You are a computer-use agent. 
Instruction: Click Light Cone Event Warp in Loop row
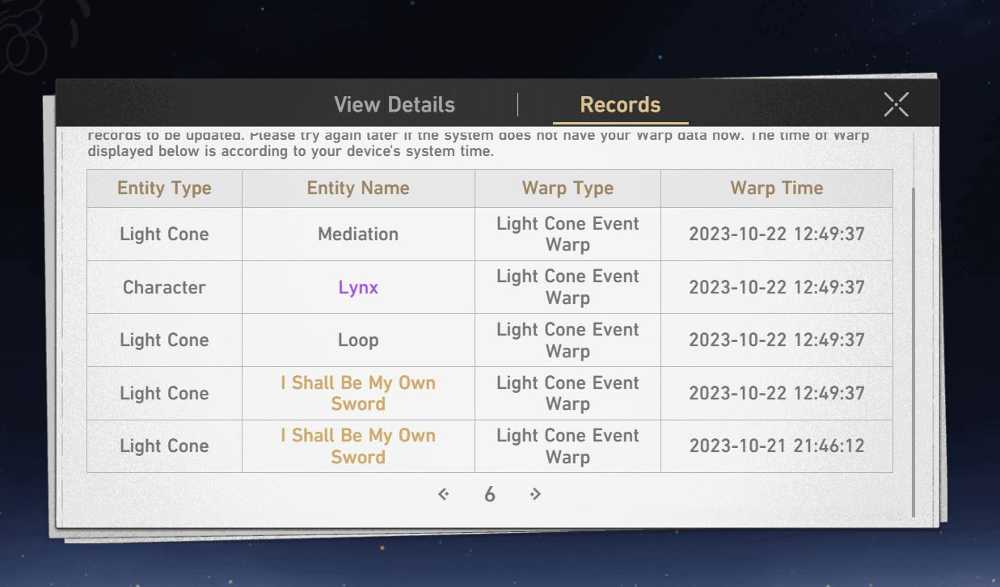[x=568, y=340]
